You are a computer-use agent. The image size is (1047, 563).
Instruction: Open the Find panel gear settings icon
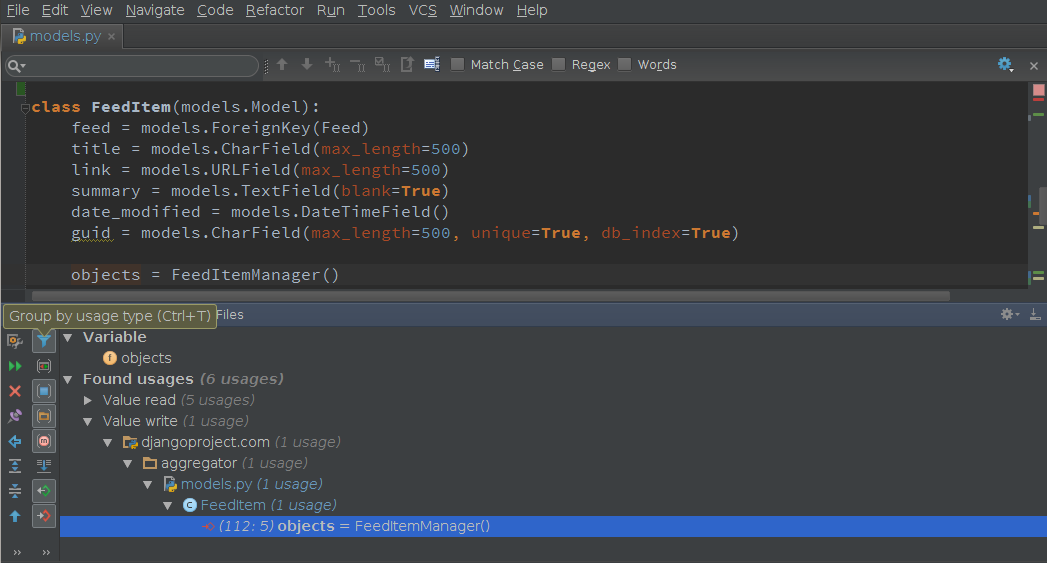1009,314
